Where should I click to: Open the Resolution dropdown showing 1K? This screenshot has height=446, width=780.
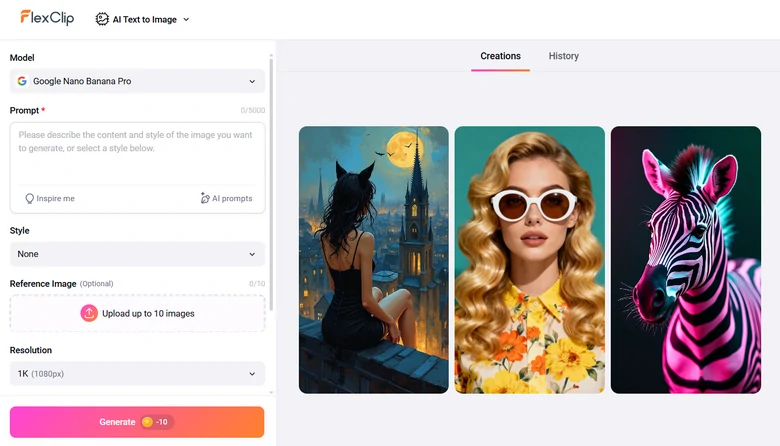tap(137, 373)
